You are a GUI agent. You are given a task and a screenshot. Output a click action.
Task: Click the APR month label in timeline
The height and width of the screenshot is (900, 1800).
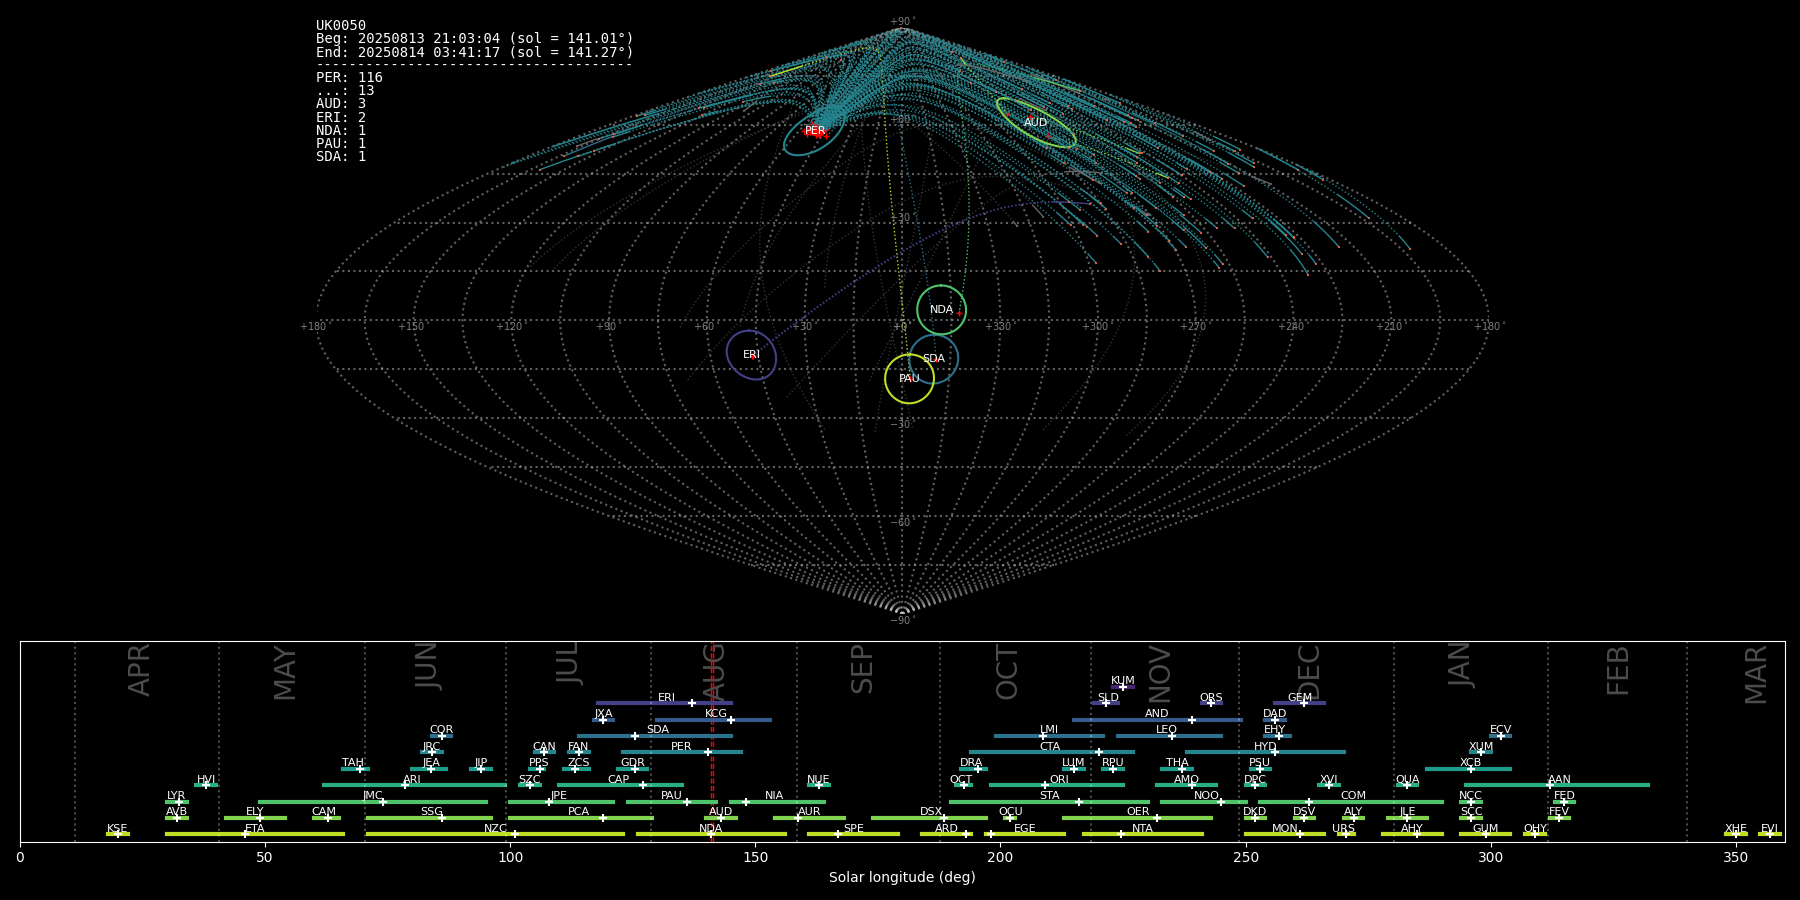click(x=140, y=670)
